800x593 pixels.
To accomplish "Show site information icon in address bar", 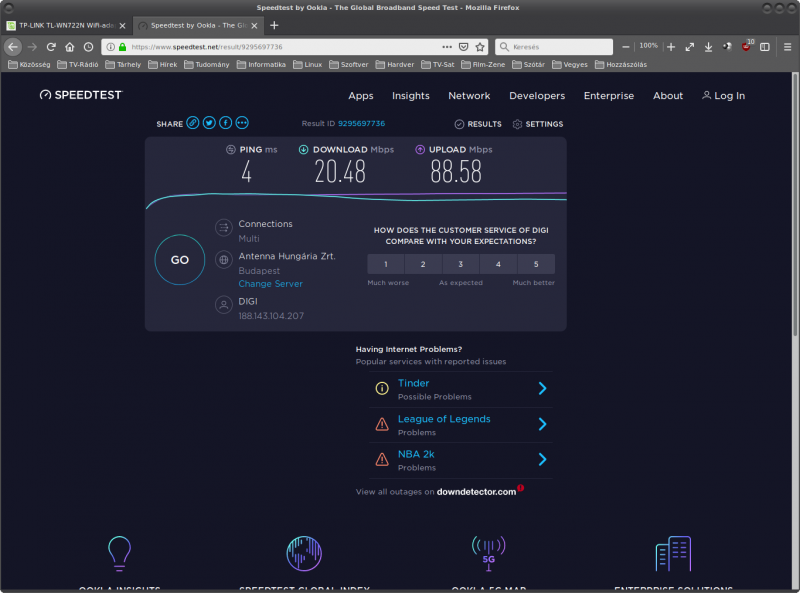I will click(x=111, y=47).
